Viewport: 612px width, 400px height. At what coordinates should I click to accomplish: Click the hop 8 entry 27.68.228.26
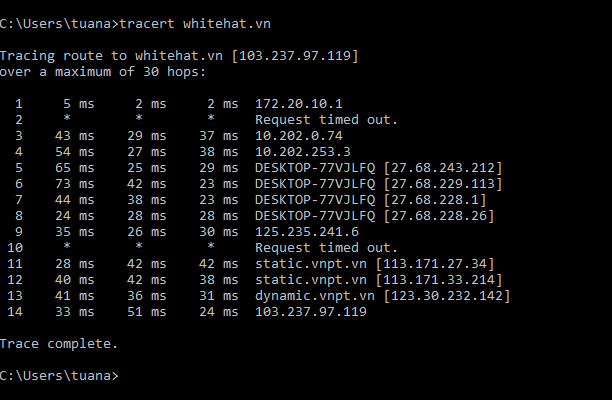[439, 216]
